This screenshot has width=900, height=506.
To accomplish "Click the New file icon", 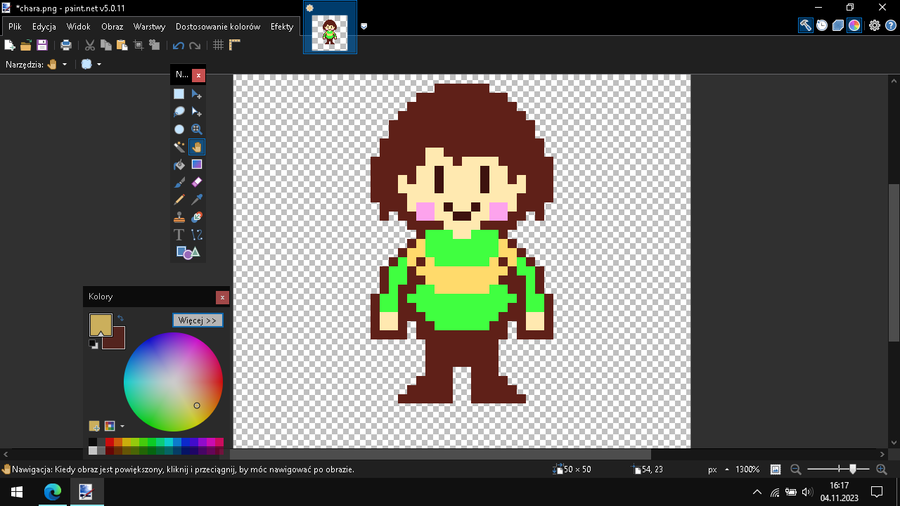I will click(x=10, y=45).
